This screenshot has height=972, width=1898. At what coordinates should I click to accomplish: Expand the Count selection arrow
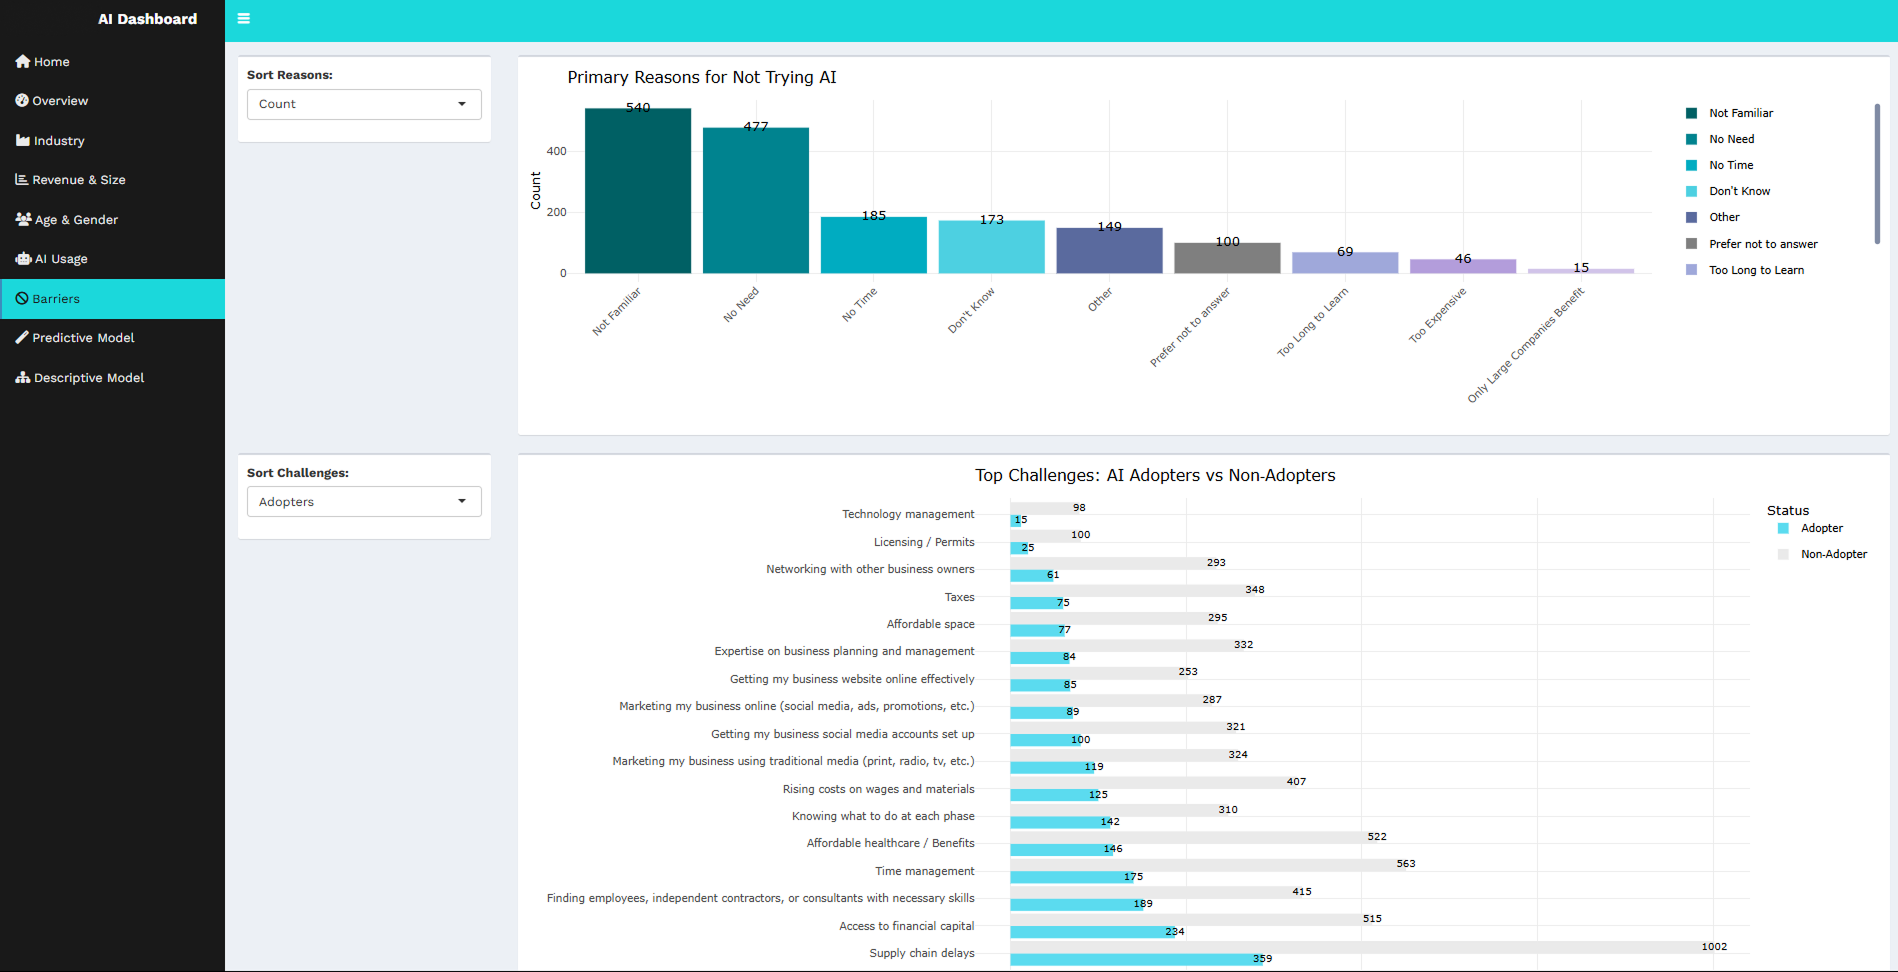click(x=461, y=104)
